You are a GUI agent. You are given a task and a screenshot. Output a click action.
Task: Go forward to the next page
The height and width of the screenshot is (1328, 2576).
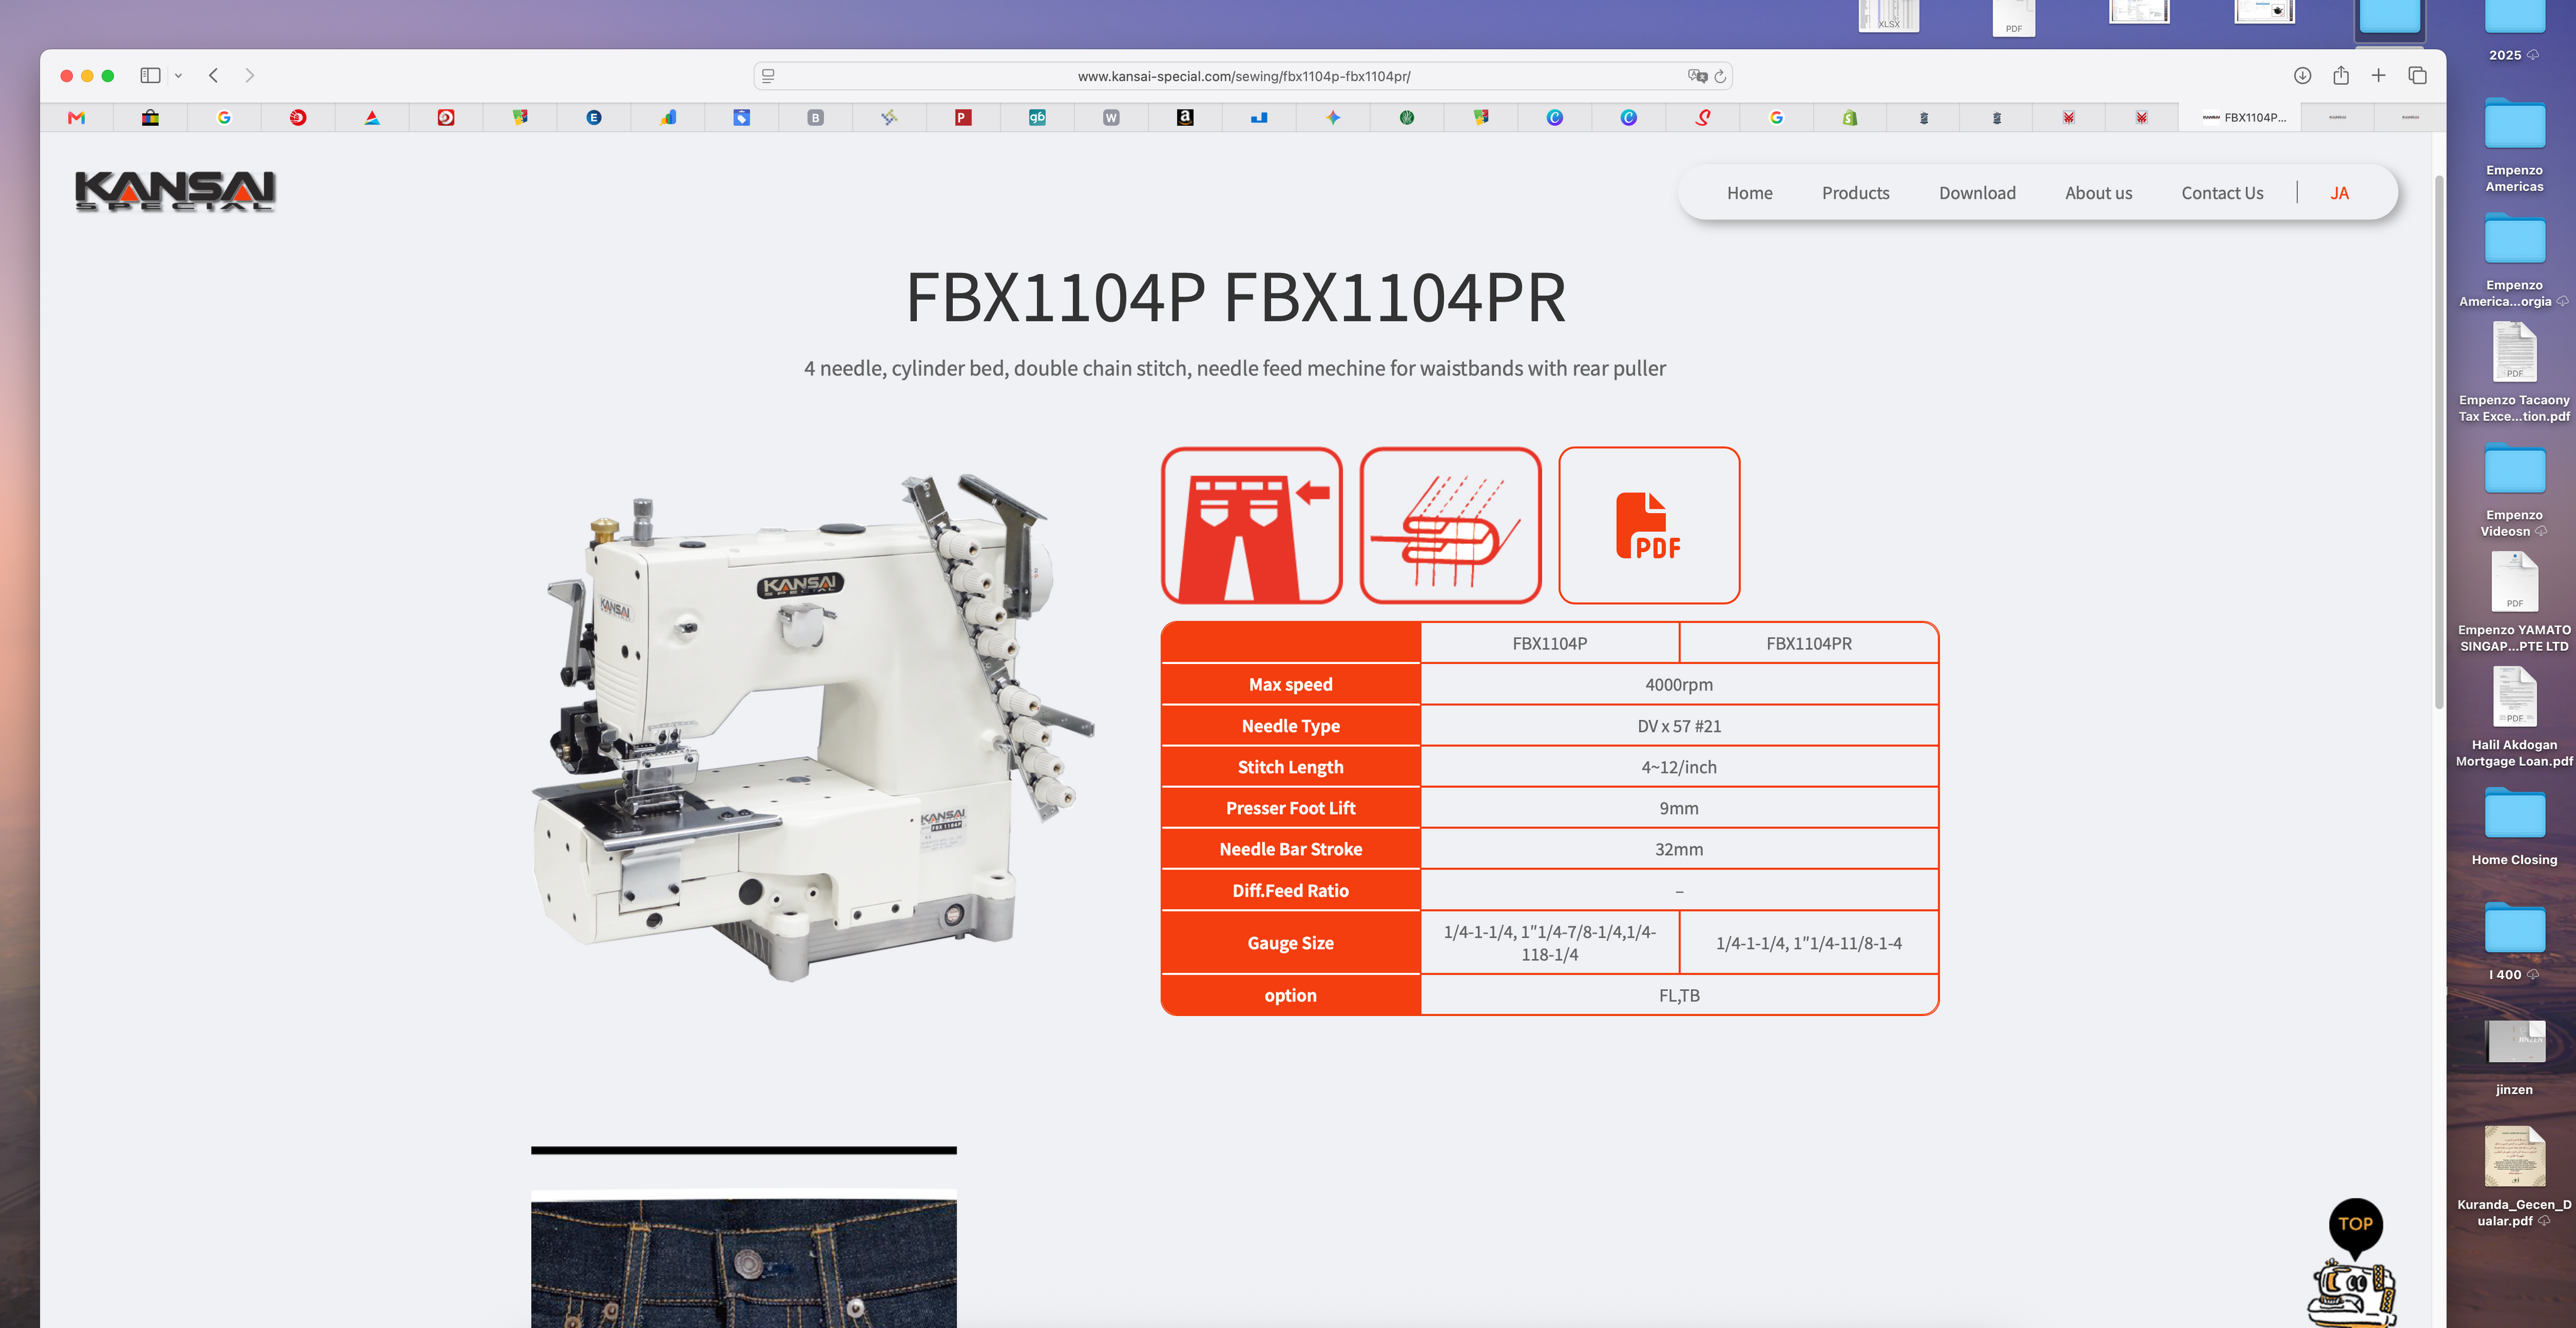[x=250, y=75]
